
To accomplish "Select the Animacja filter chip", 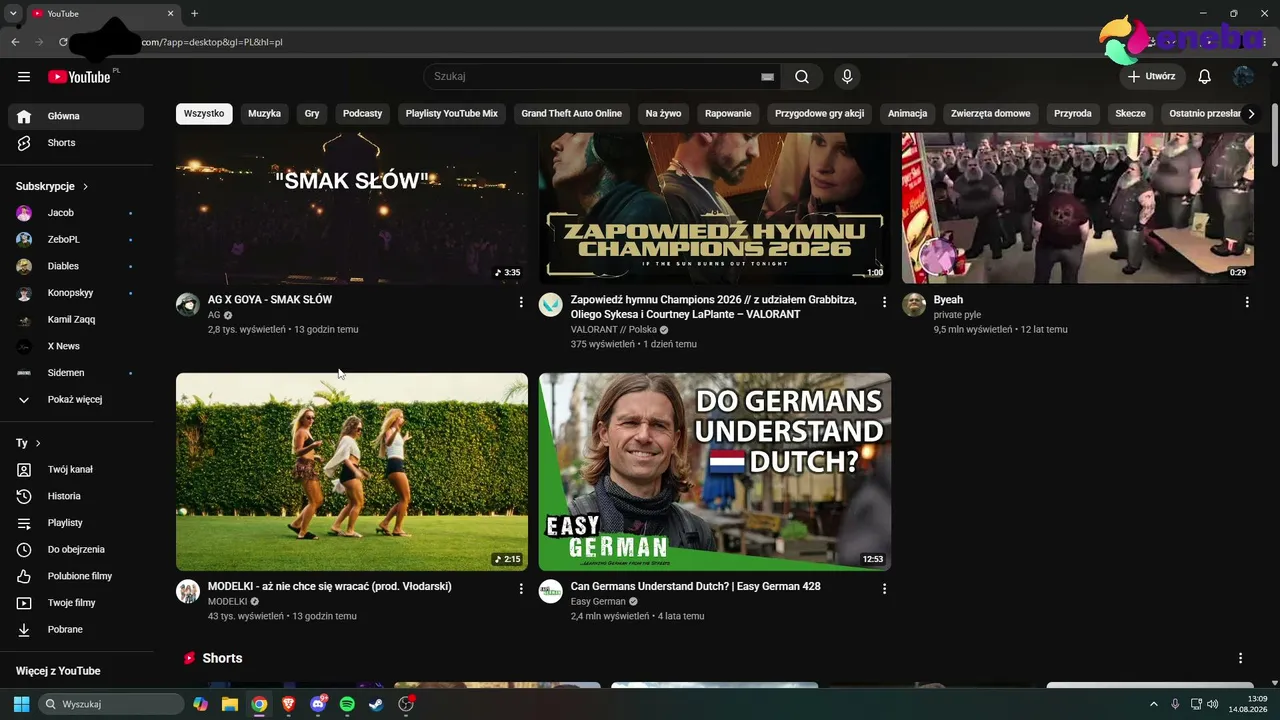I will pos(907,114).
